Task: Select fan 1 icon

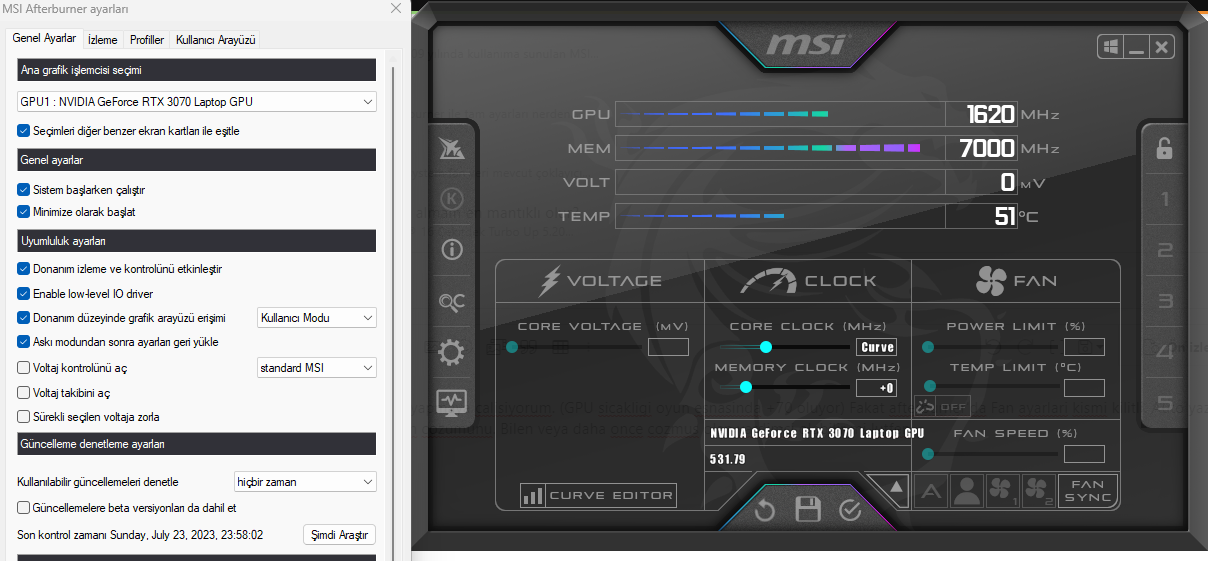Action: [x=1002, y=490]
